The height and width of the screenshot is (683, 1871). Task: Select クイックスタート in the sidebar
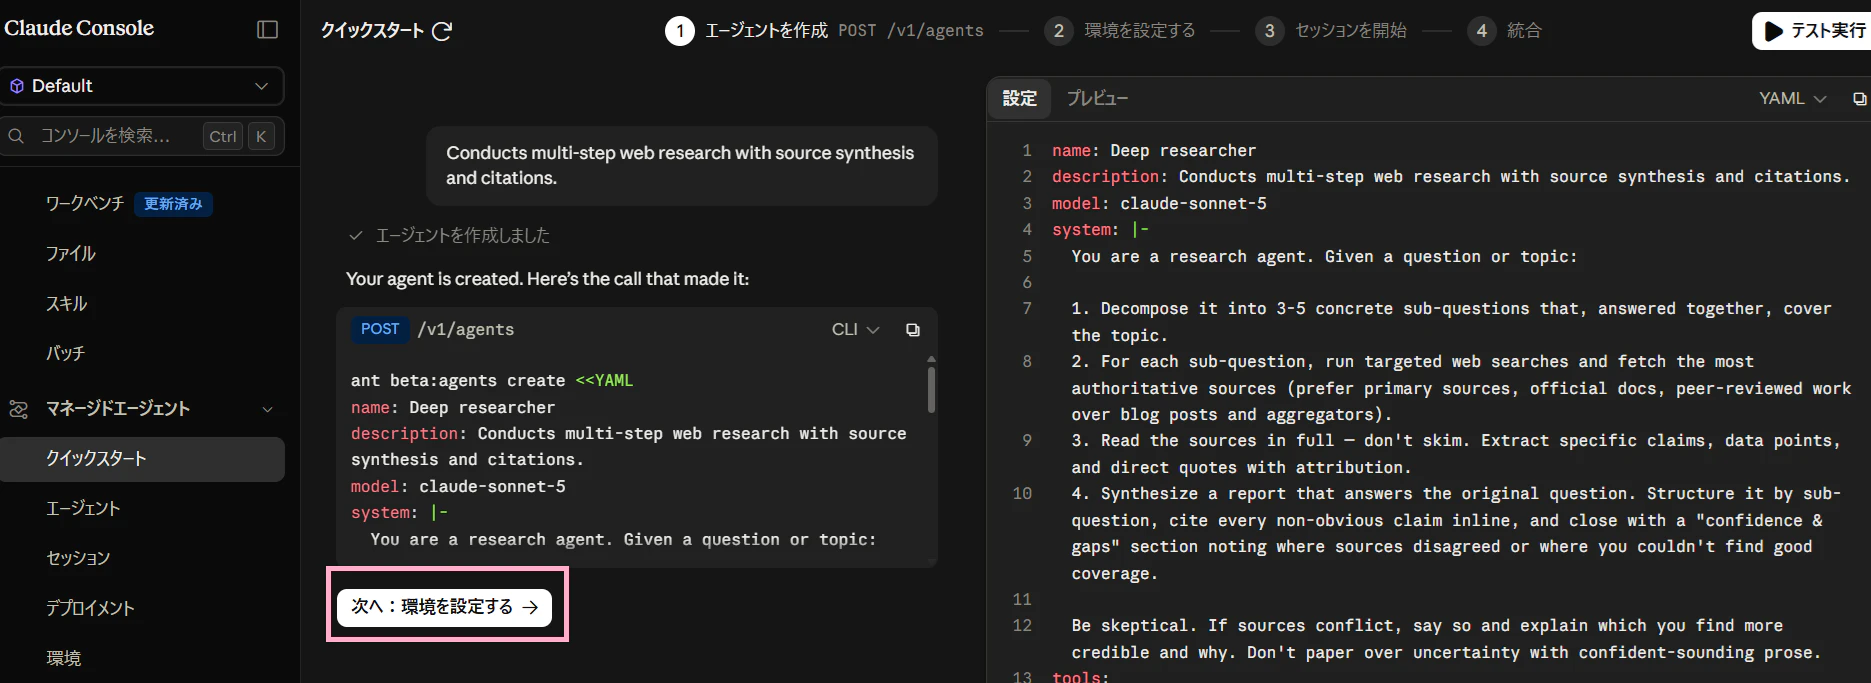[142, 459]
